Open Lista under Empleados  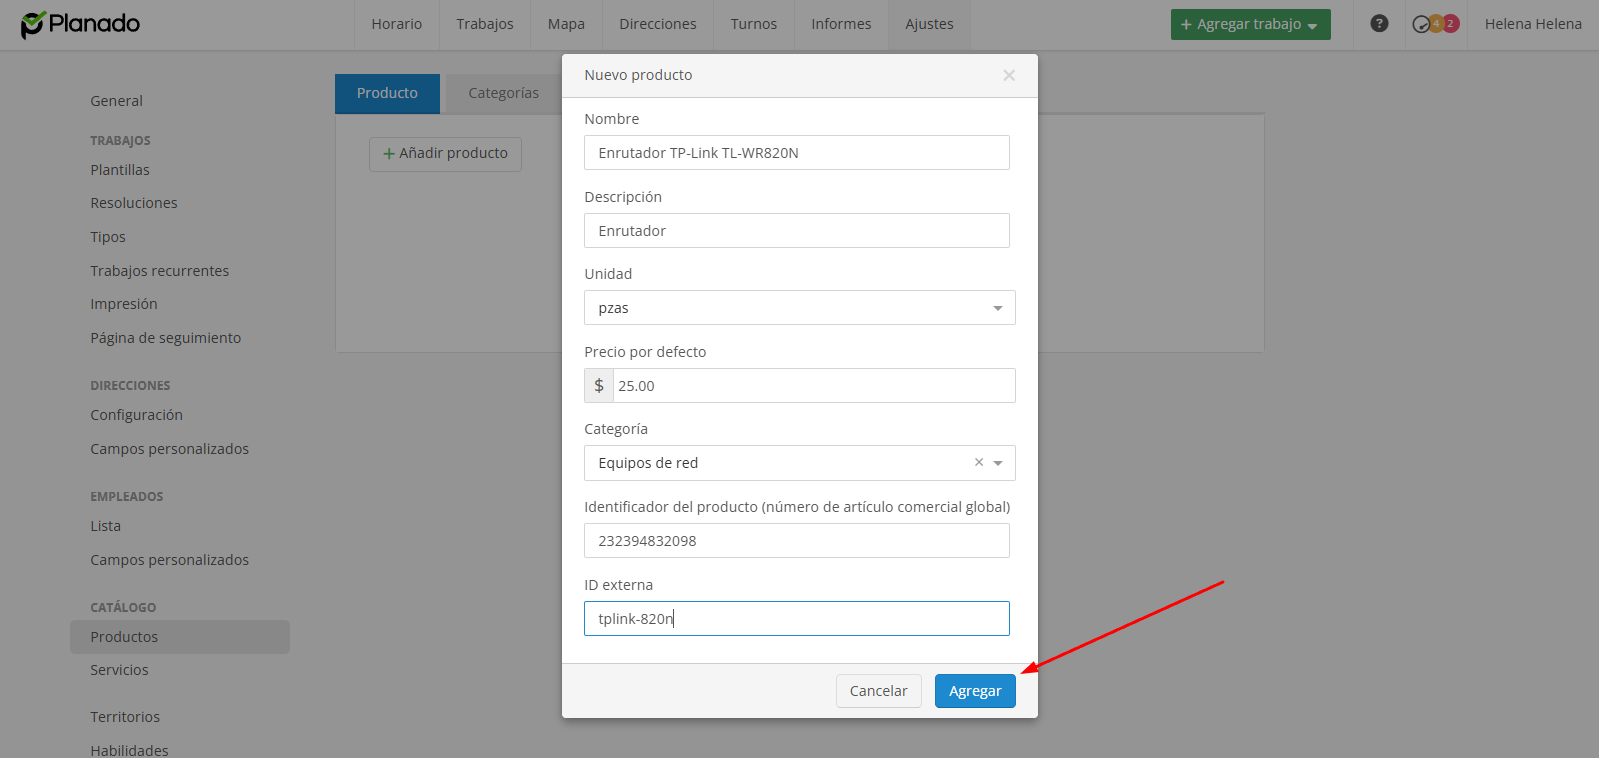(x=105, y=526)
